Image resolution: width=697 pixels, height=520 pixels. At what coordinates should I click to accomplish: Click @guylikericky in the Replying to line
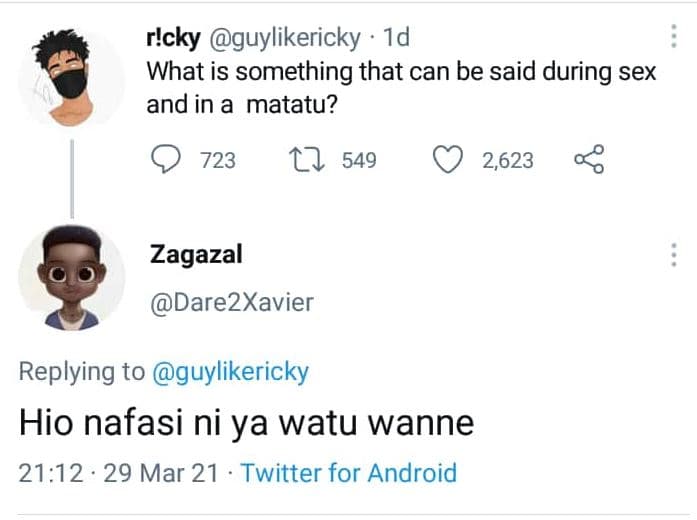230,373
